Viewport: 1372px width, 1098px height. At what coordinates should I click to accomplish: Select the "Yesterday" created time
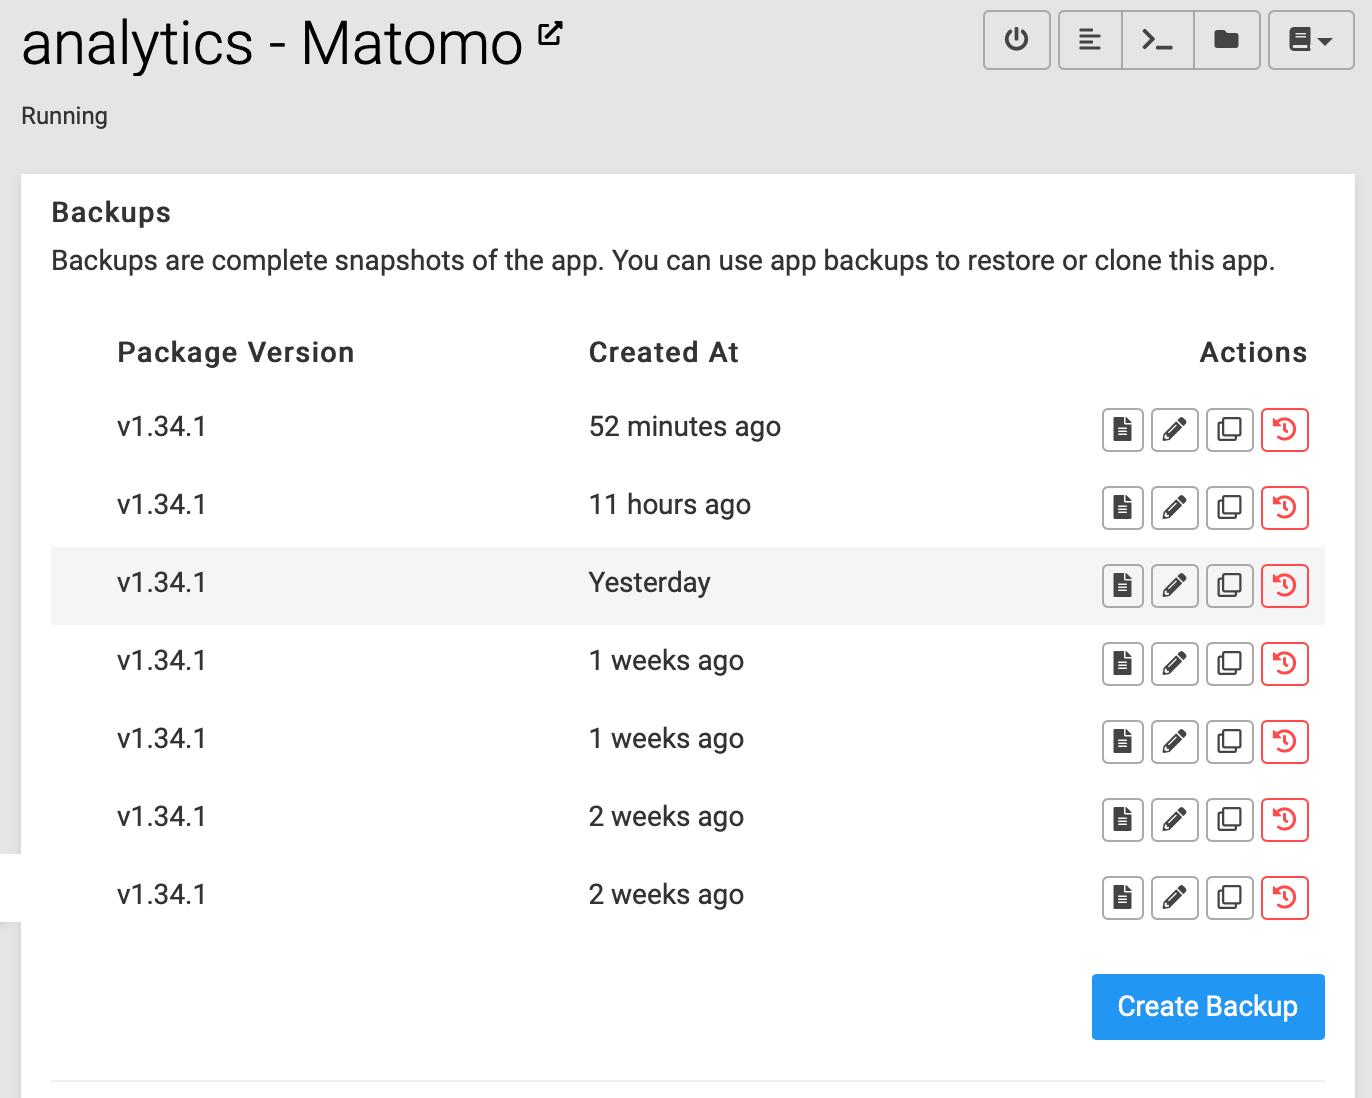click(x=650, y=583)
